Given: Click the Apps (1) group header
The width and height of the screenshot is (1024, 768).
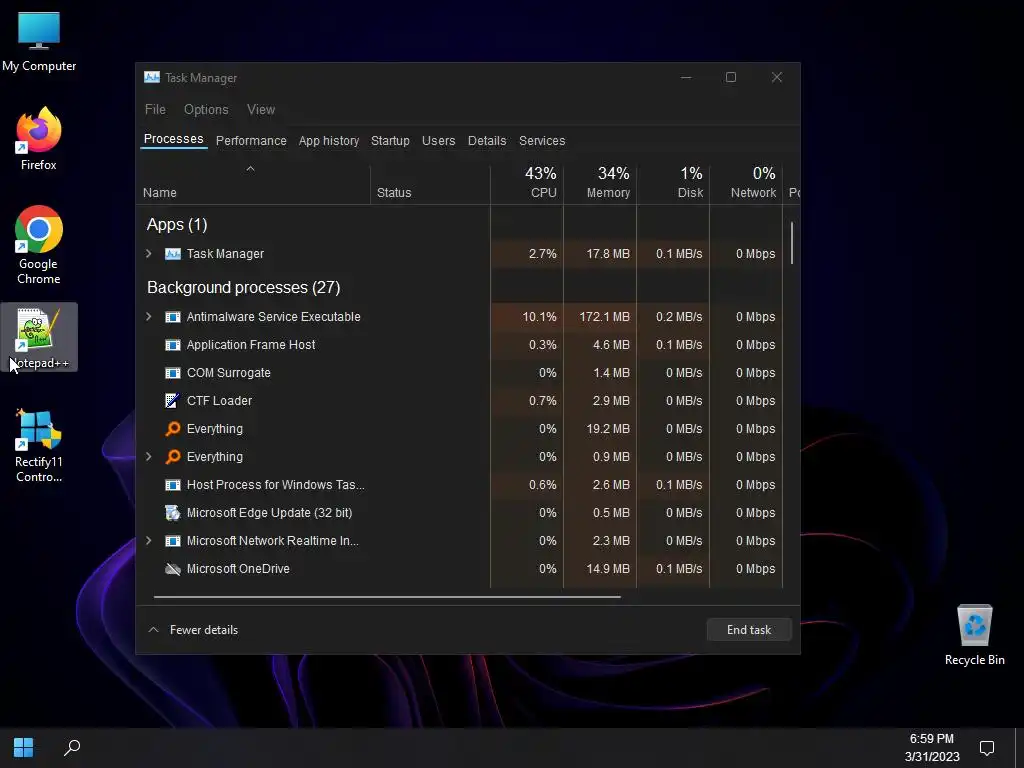Looking at the screenshot, I should click(x=177, y=225).
